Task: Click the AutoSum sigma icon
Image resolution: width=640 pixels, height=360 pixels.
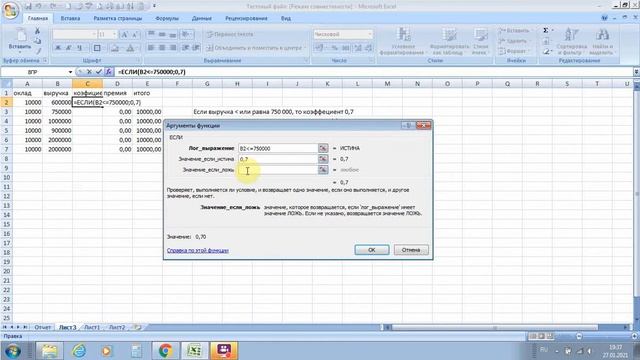Action: (546, 31)
